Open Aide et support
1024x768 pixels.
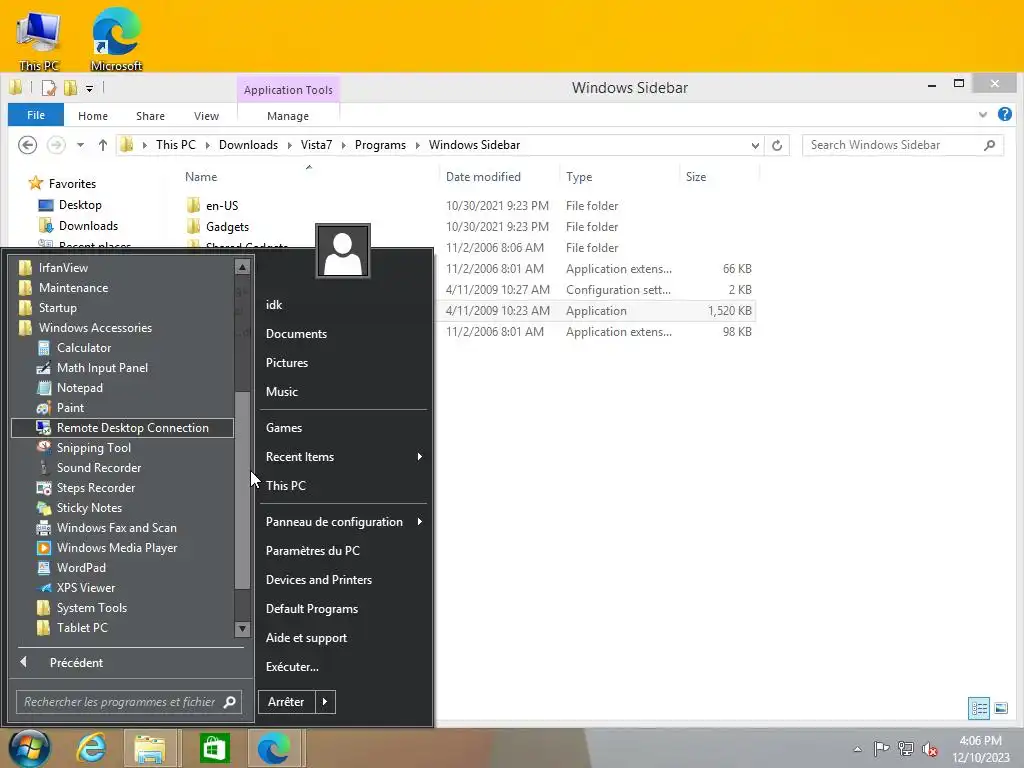[x=306, y=638]
